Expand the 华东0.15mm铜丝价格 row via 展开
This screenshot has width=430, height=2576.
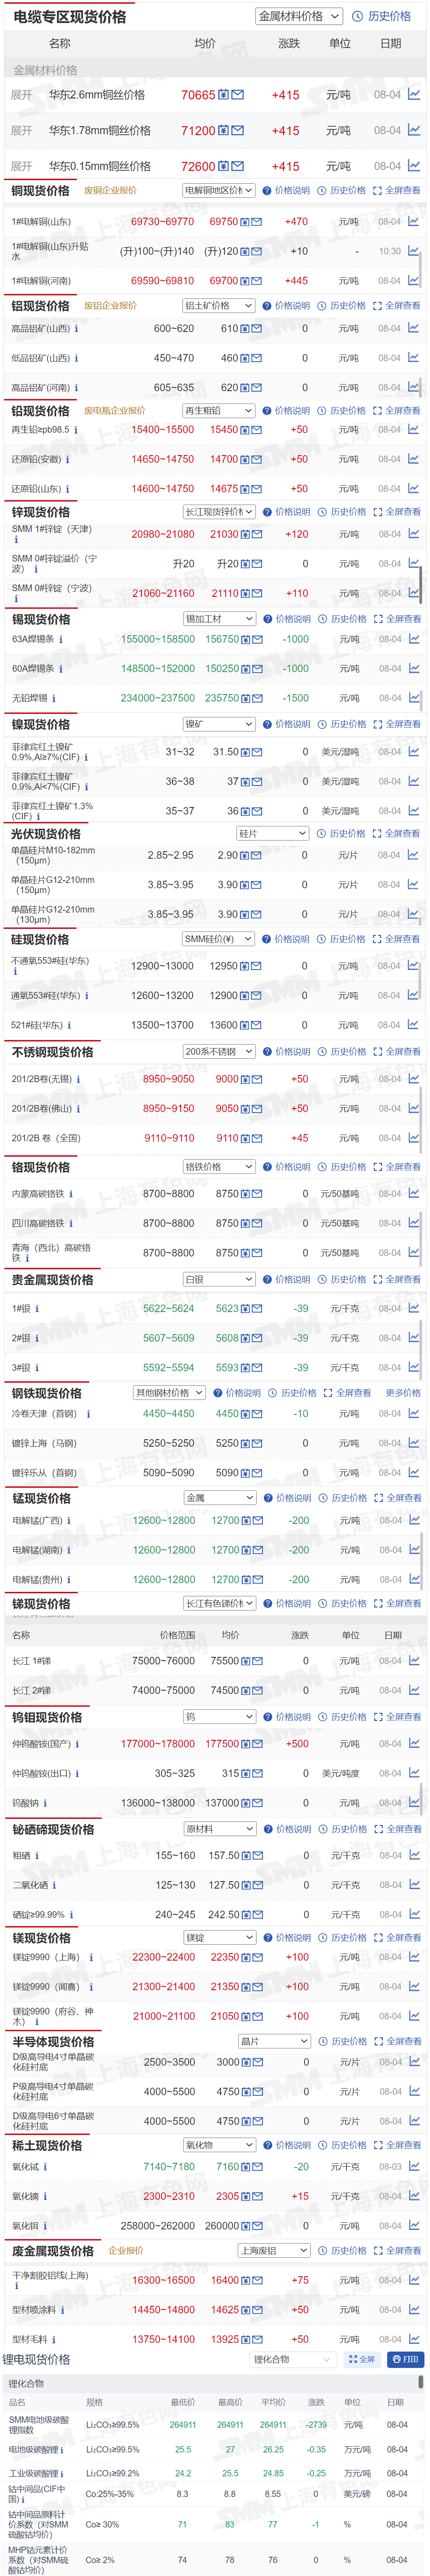21,166
